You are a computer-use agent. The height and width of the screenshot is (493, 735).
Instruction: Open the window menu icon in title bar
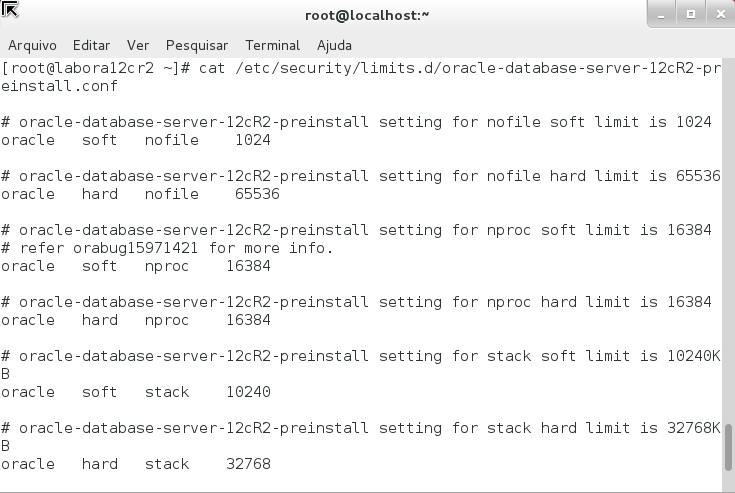click(x=10, y=11)
